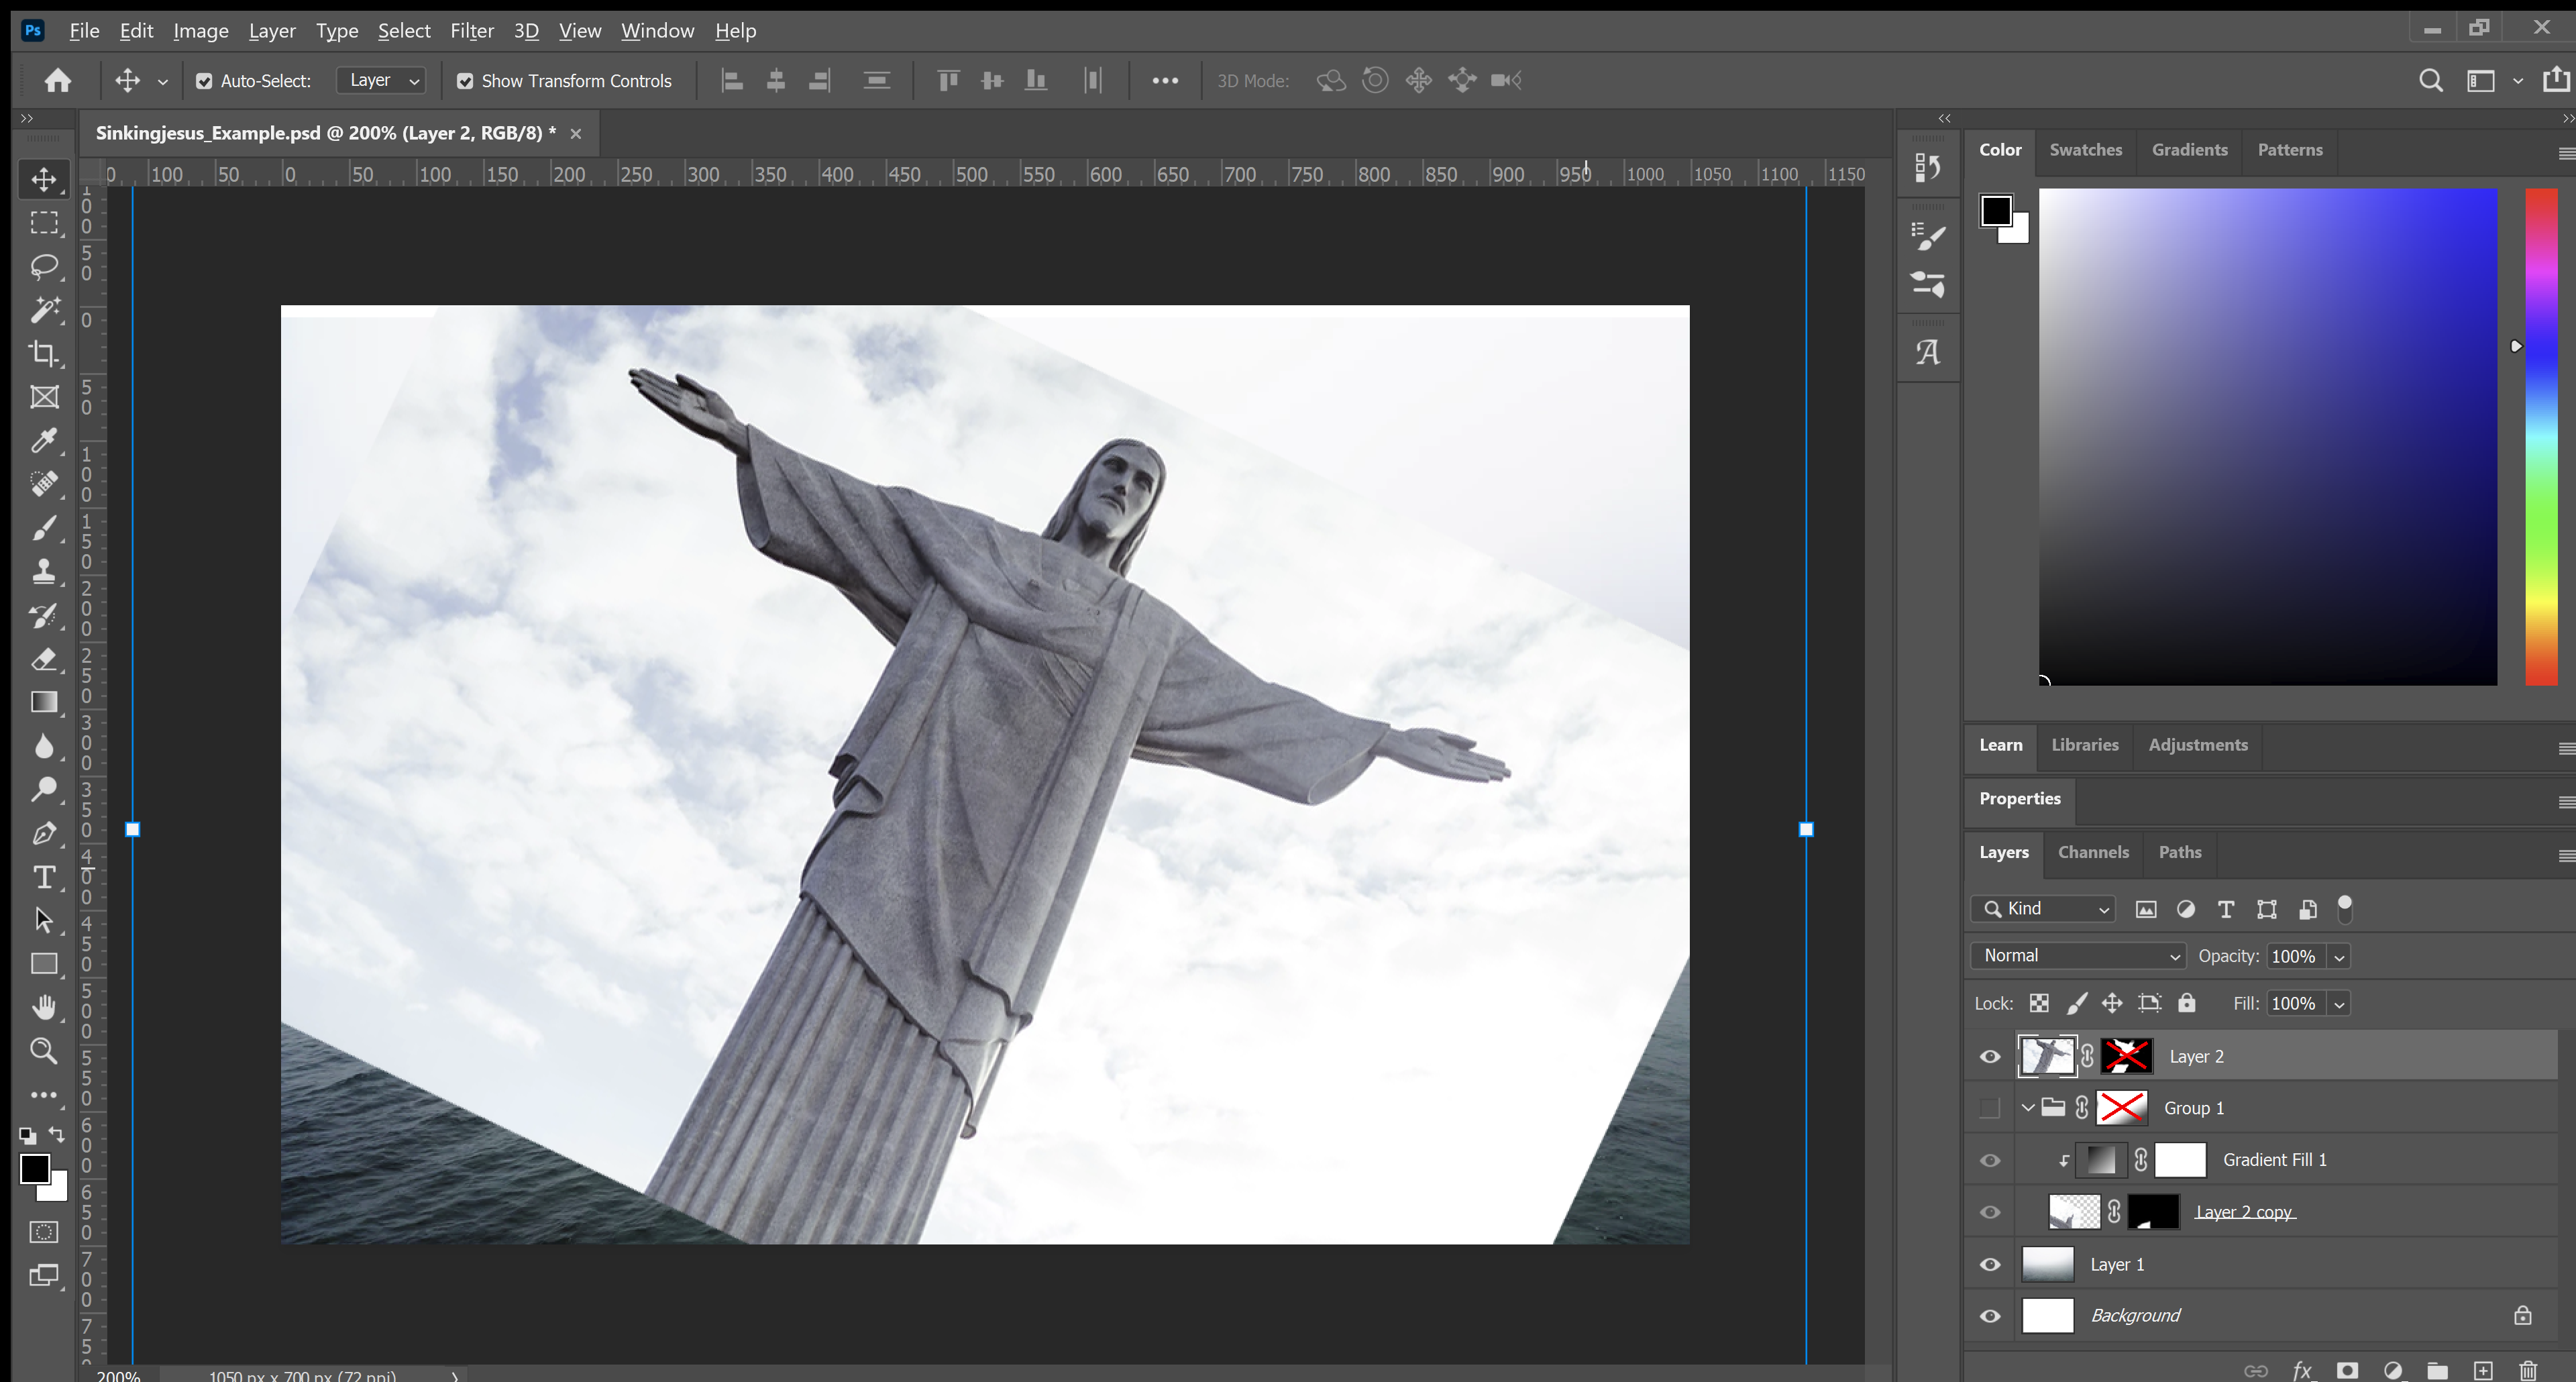Switch to the Swatches tab
The height and width of the screenshot is (1382, 2576).
tap(2086, 150)
